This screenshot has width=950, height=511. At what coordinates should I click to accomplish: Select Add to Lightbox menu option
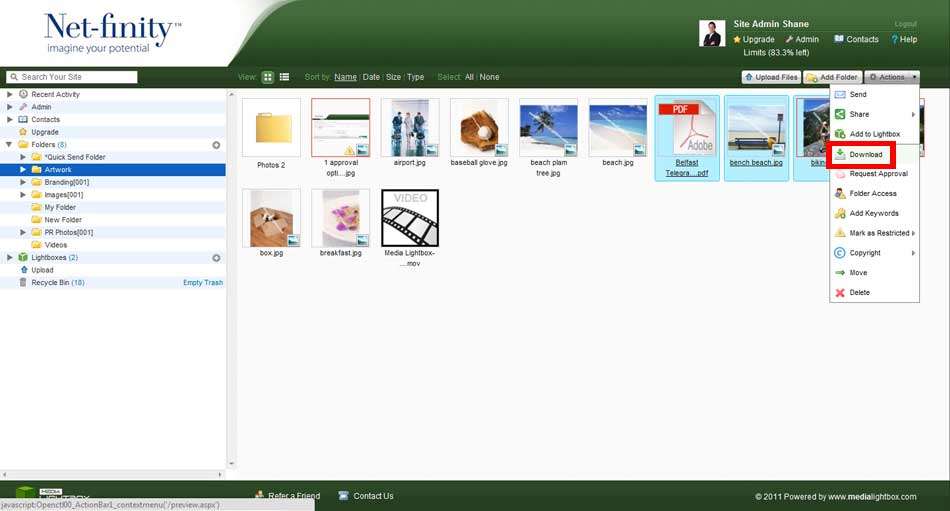click(874, 134)
